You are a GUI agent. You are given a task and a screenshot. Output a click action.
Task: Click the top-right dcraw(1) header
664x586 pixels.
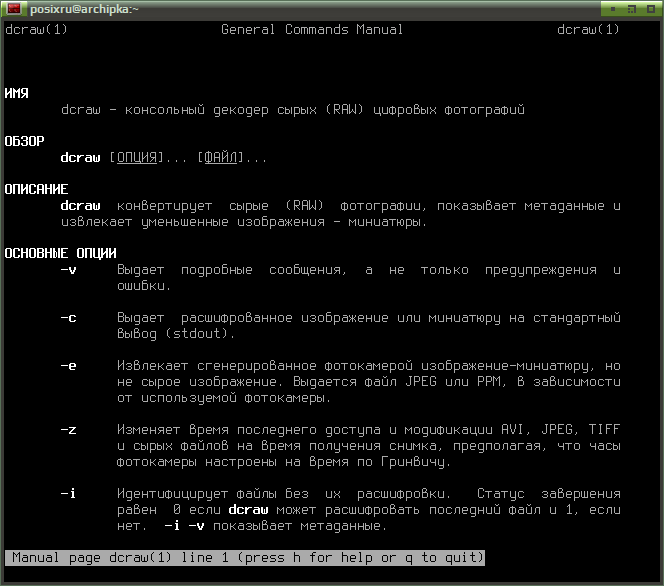click(588, 29)
